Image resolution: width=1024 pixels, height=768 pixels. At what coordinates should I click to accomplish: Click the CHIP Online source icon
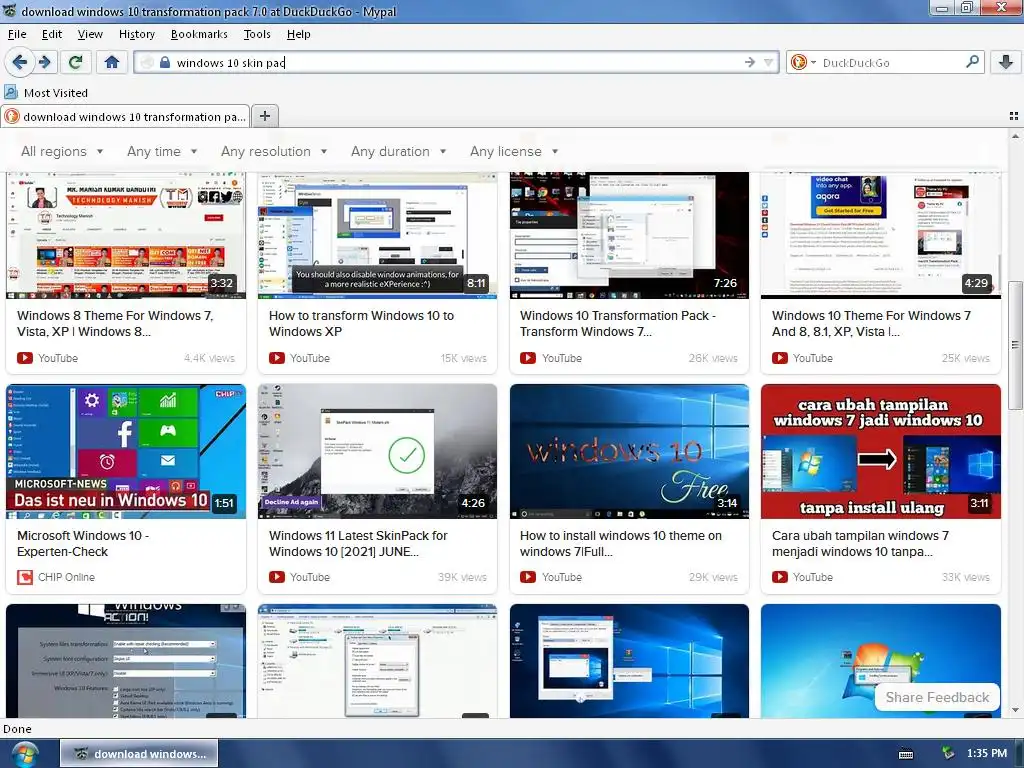coord(25,577)
